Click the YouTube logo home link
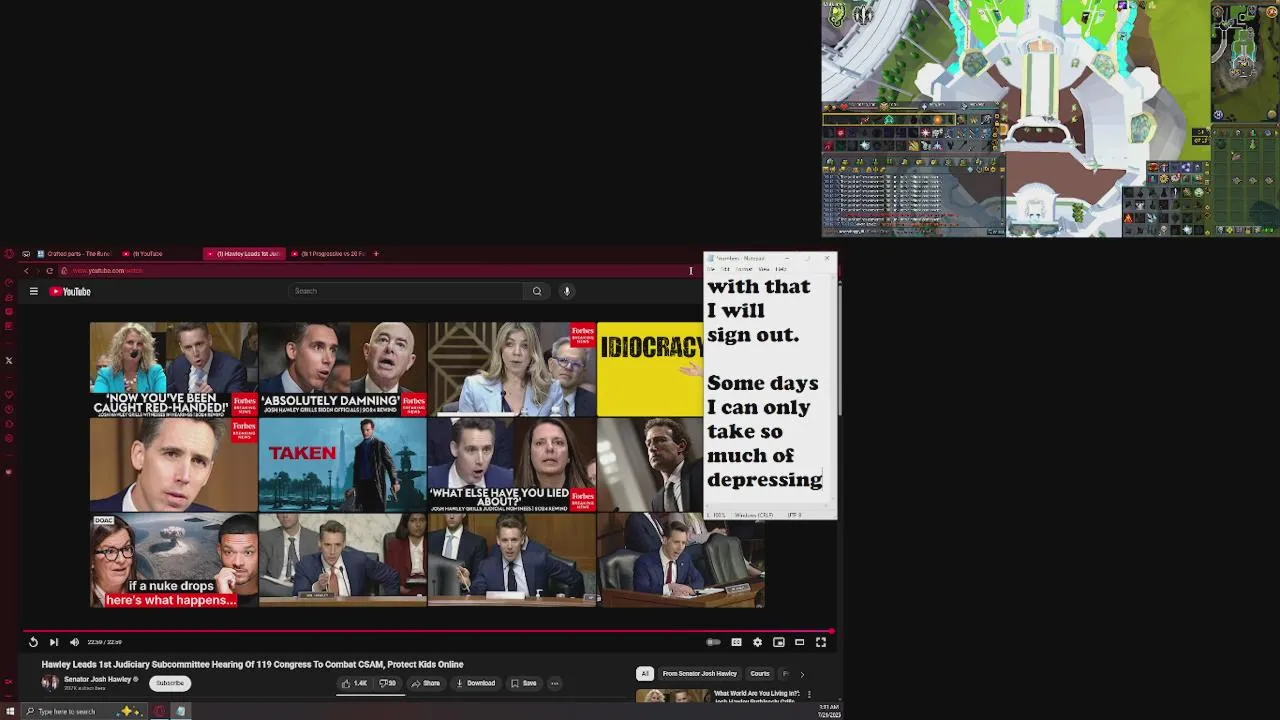This screenshot has height=720, width=1280. pyautogui.click(x=70, y=291)
